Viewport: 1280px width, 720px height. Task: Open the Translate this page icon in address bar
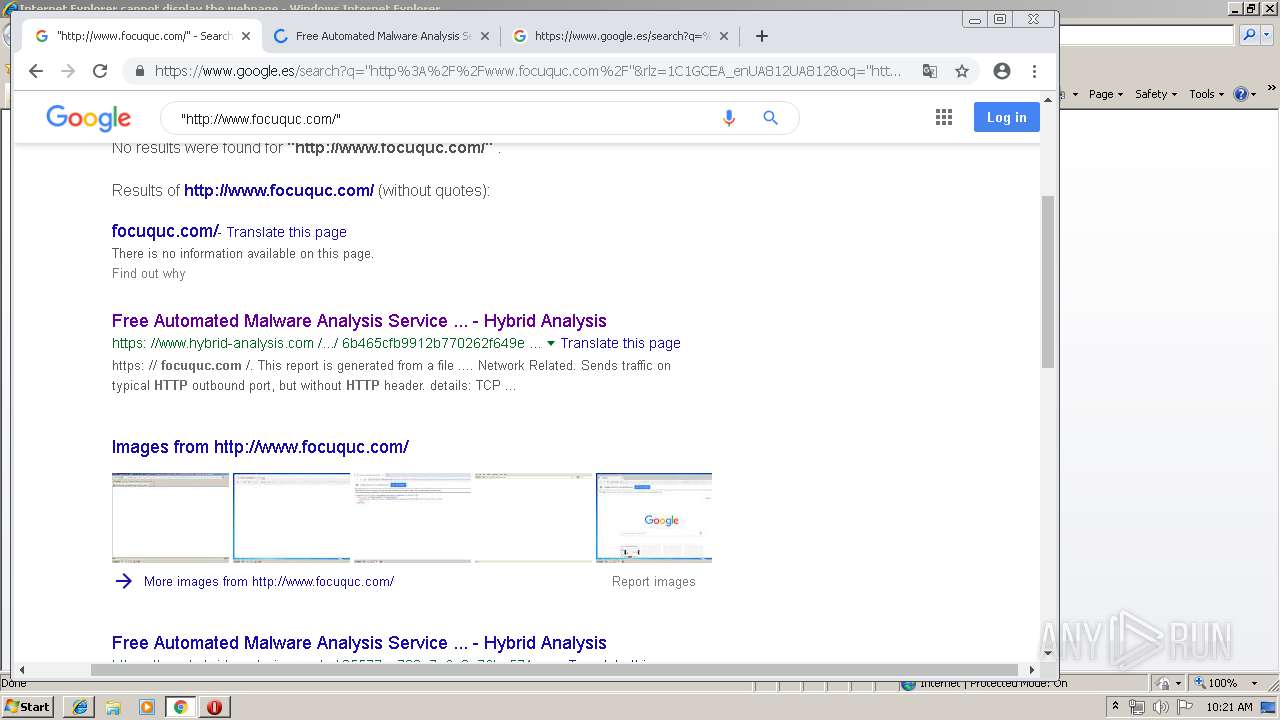(930, 71)
